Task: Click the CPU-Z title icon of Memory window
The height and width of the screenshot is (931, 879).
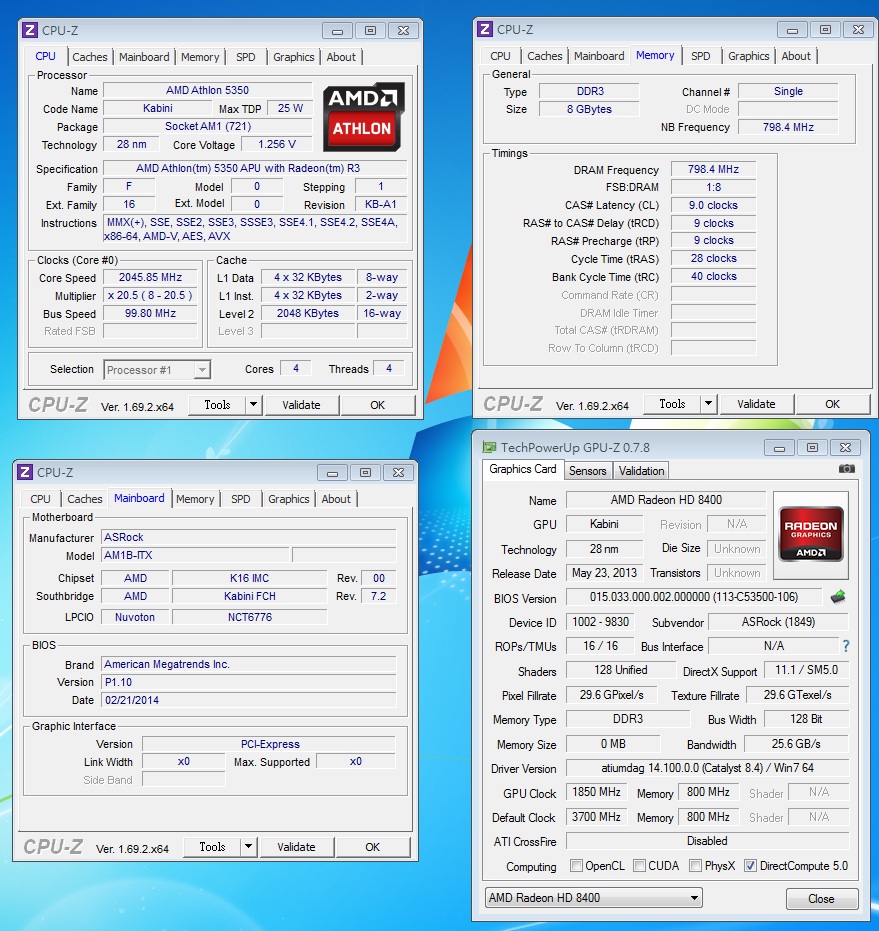Action: coord(485,29)
